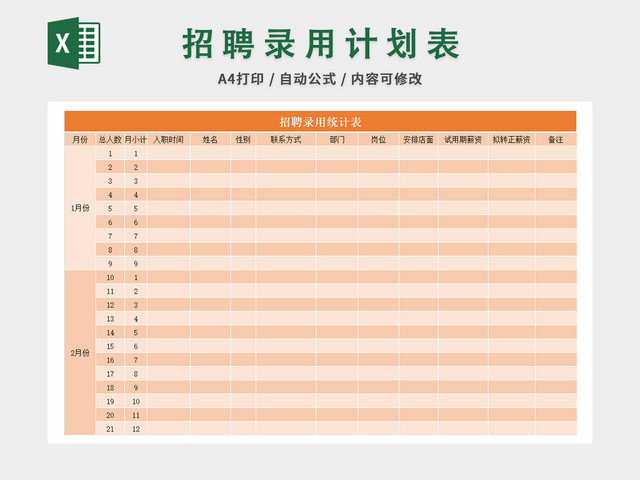Click empty 入职时间 cell in row 10
This screenshot has height=480, width=640.
tap(168, 278)
